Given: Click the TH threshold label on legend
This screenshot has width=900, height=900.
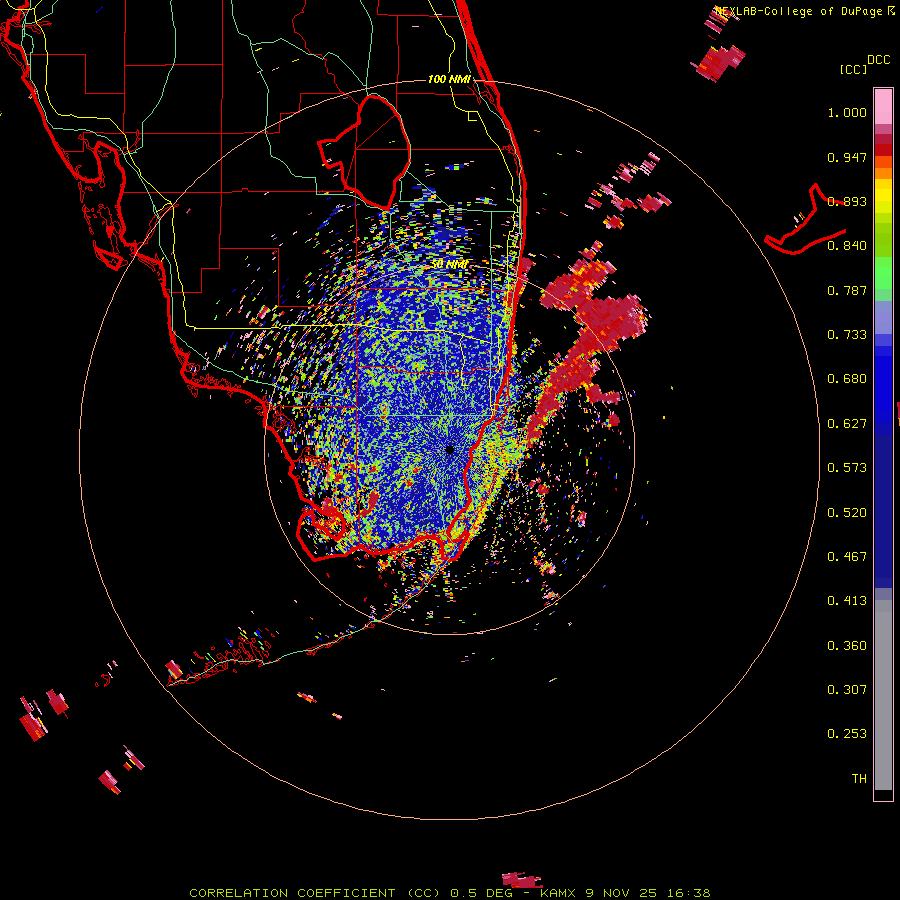Looking at the screenshot, I should point(859,779).
